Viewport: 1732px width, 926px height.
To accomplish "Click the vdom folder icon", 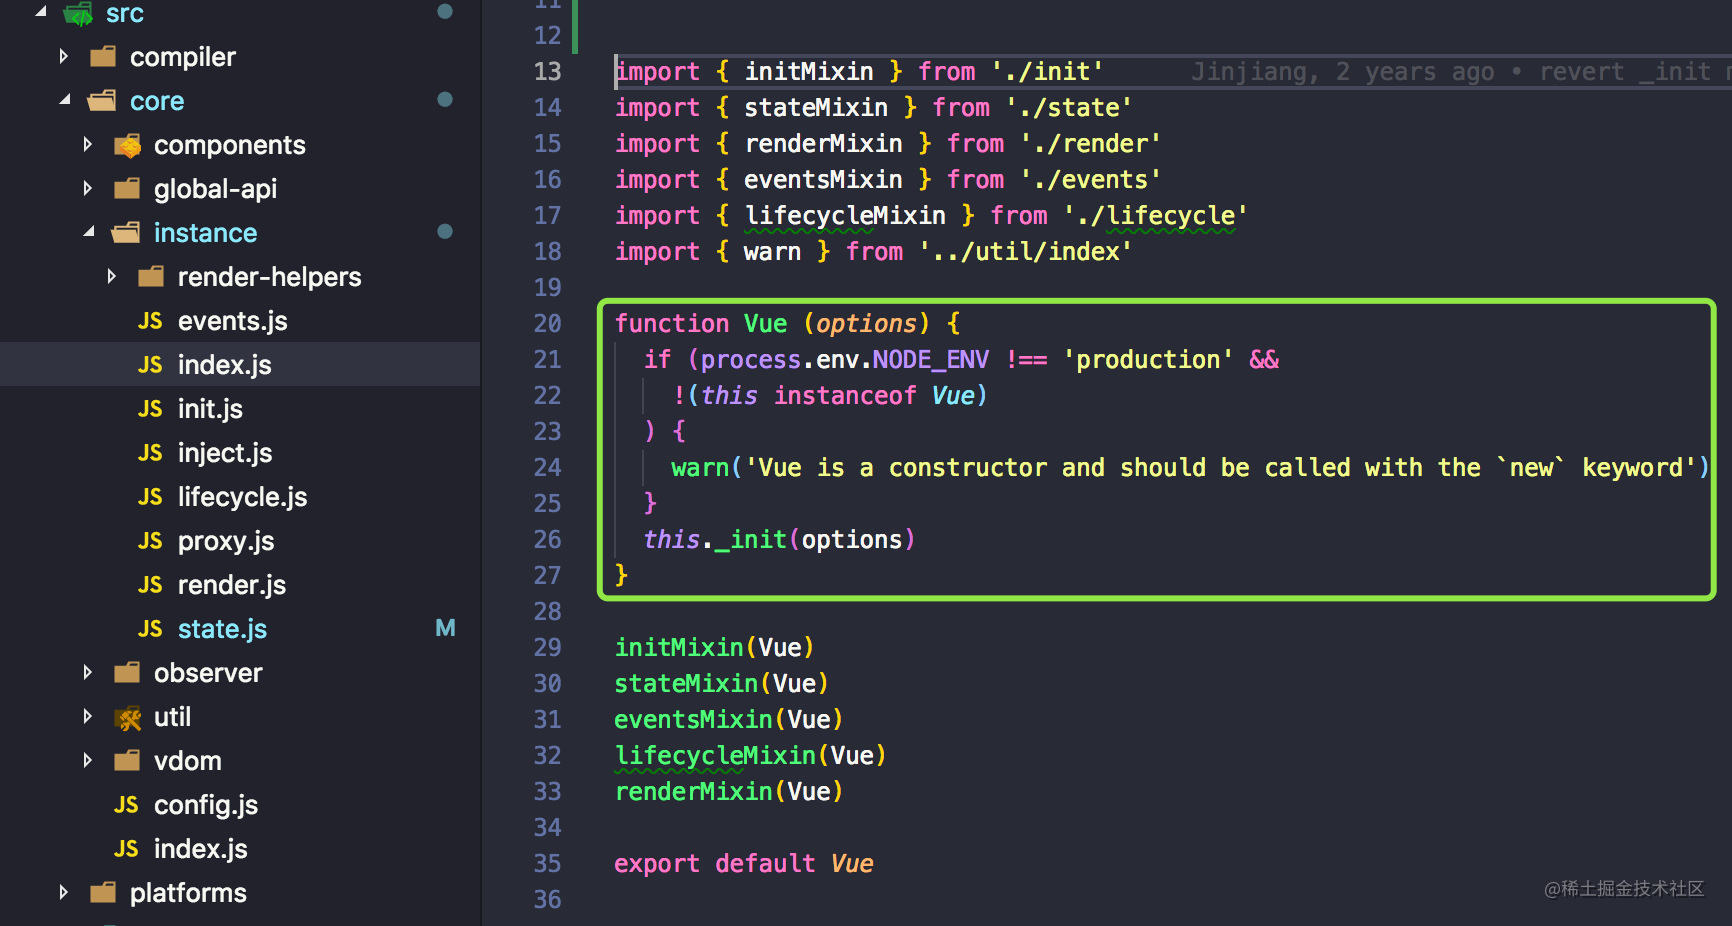I will [x=127, y=760].
